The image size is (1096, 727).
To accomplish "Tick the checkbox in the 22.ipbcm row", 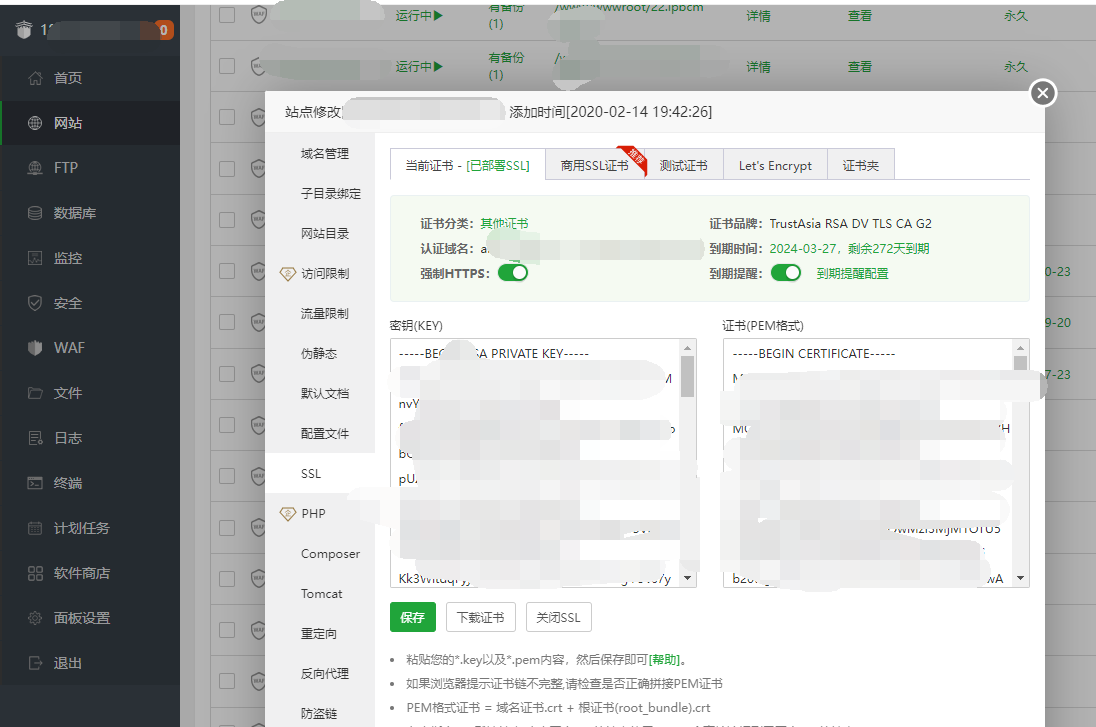I will click(227, 15).
